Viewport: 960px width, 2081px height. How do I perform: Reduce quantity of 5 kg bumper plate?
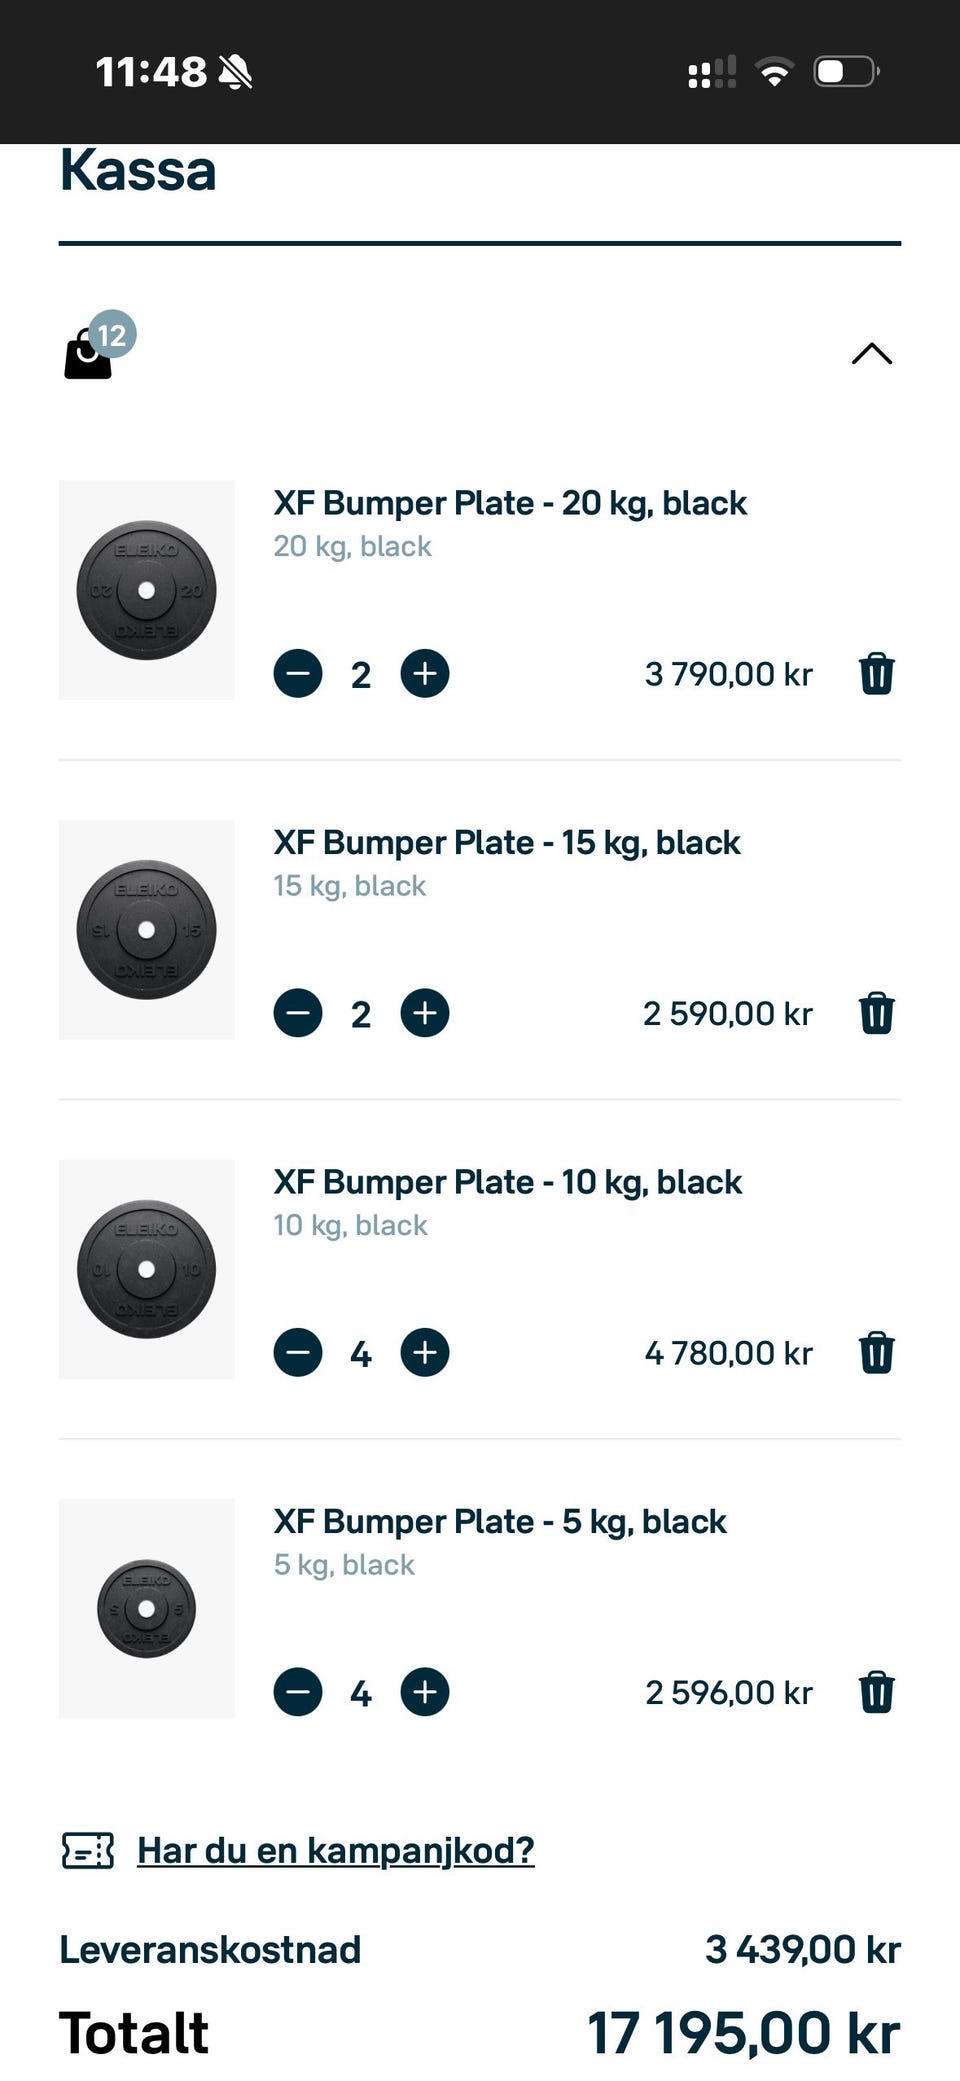[298, 1692]
